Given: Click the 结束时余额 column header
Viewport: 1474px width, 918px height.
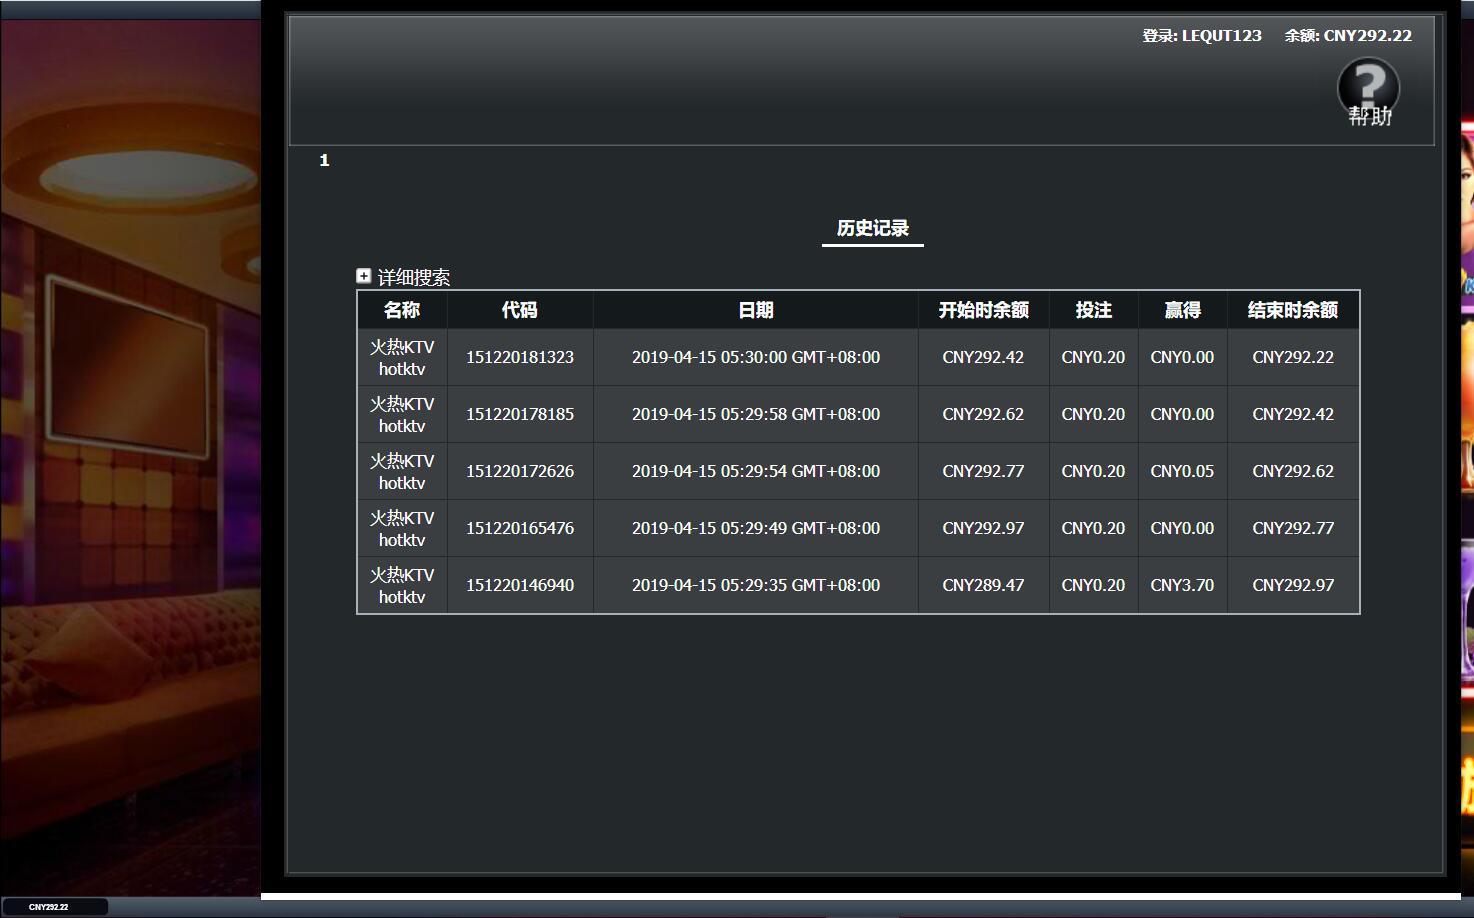Looking at the screenshot, I should pyautogui.click(x=1293, y=310).
